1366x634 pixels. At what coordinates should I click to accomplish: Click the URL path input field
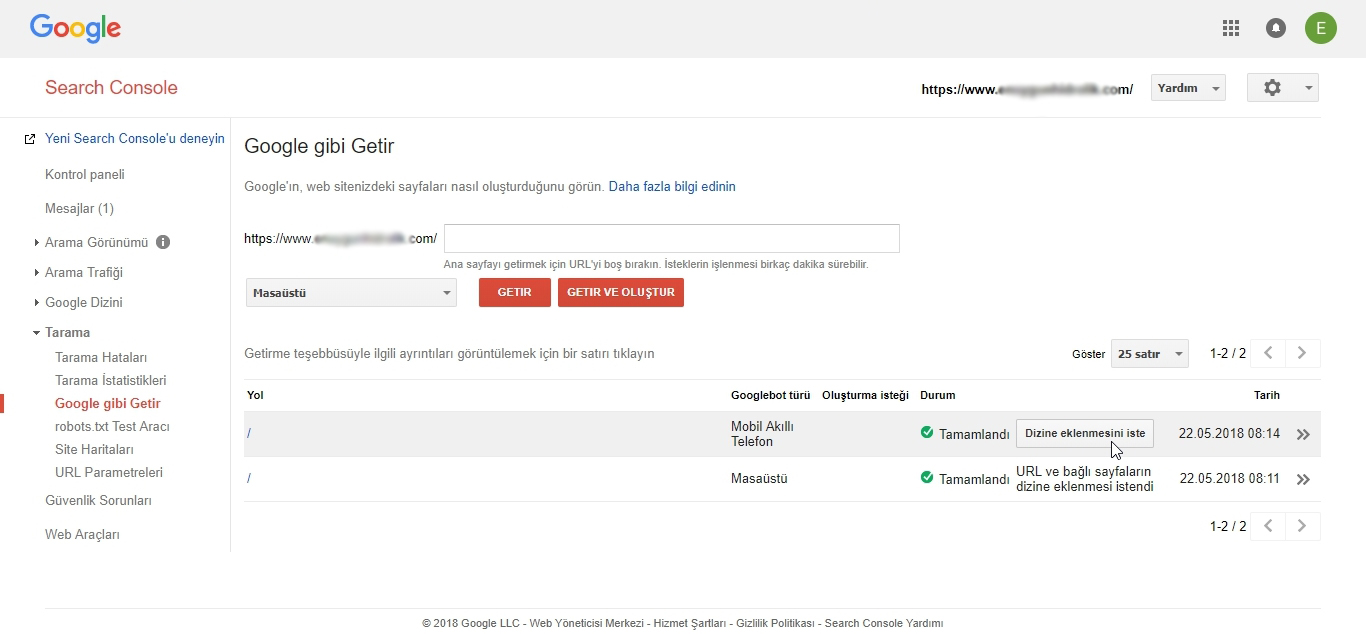tap(671, 239)
